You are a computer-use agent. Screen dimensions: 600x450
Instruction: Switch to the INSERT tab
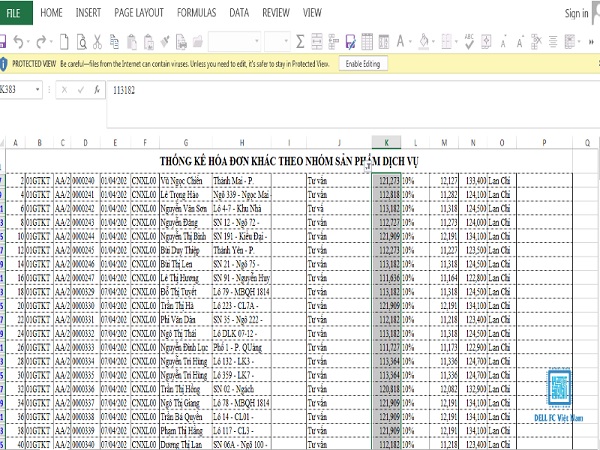(x=88, y=13)
